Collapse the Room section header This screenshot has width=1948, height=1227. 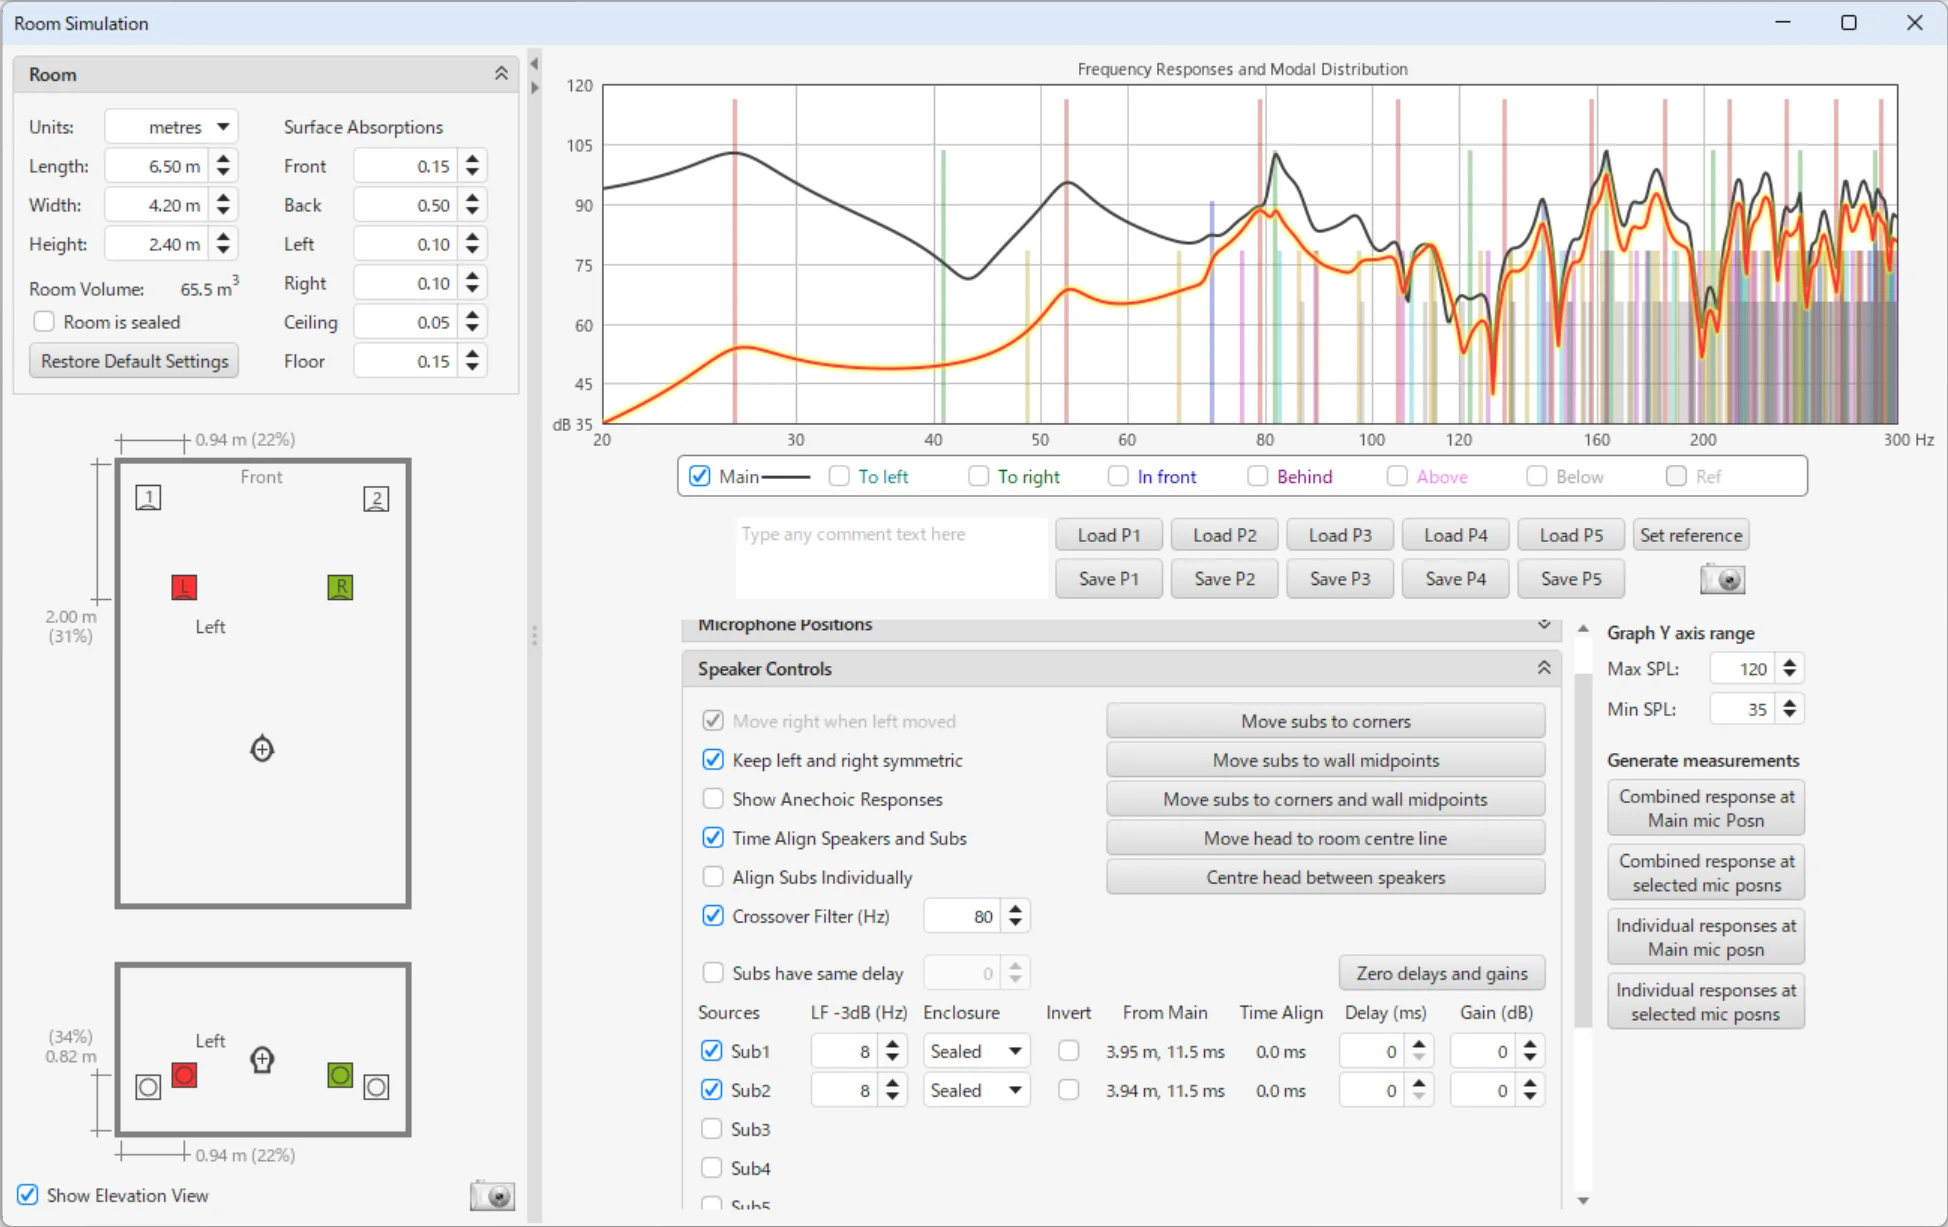click(x=501, y=74)
